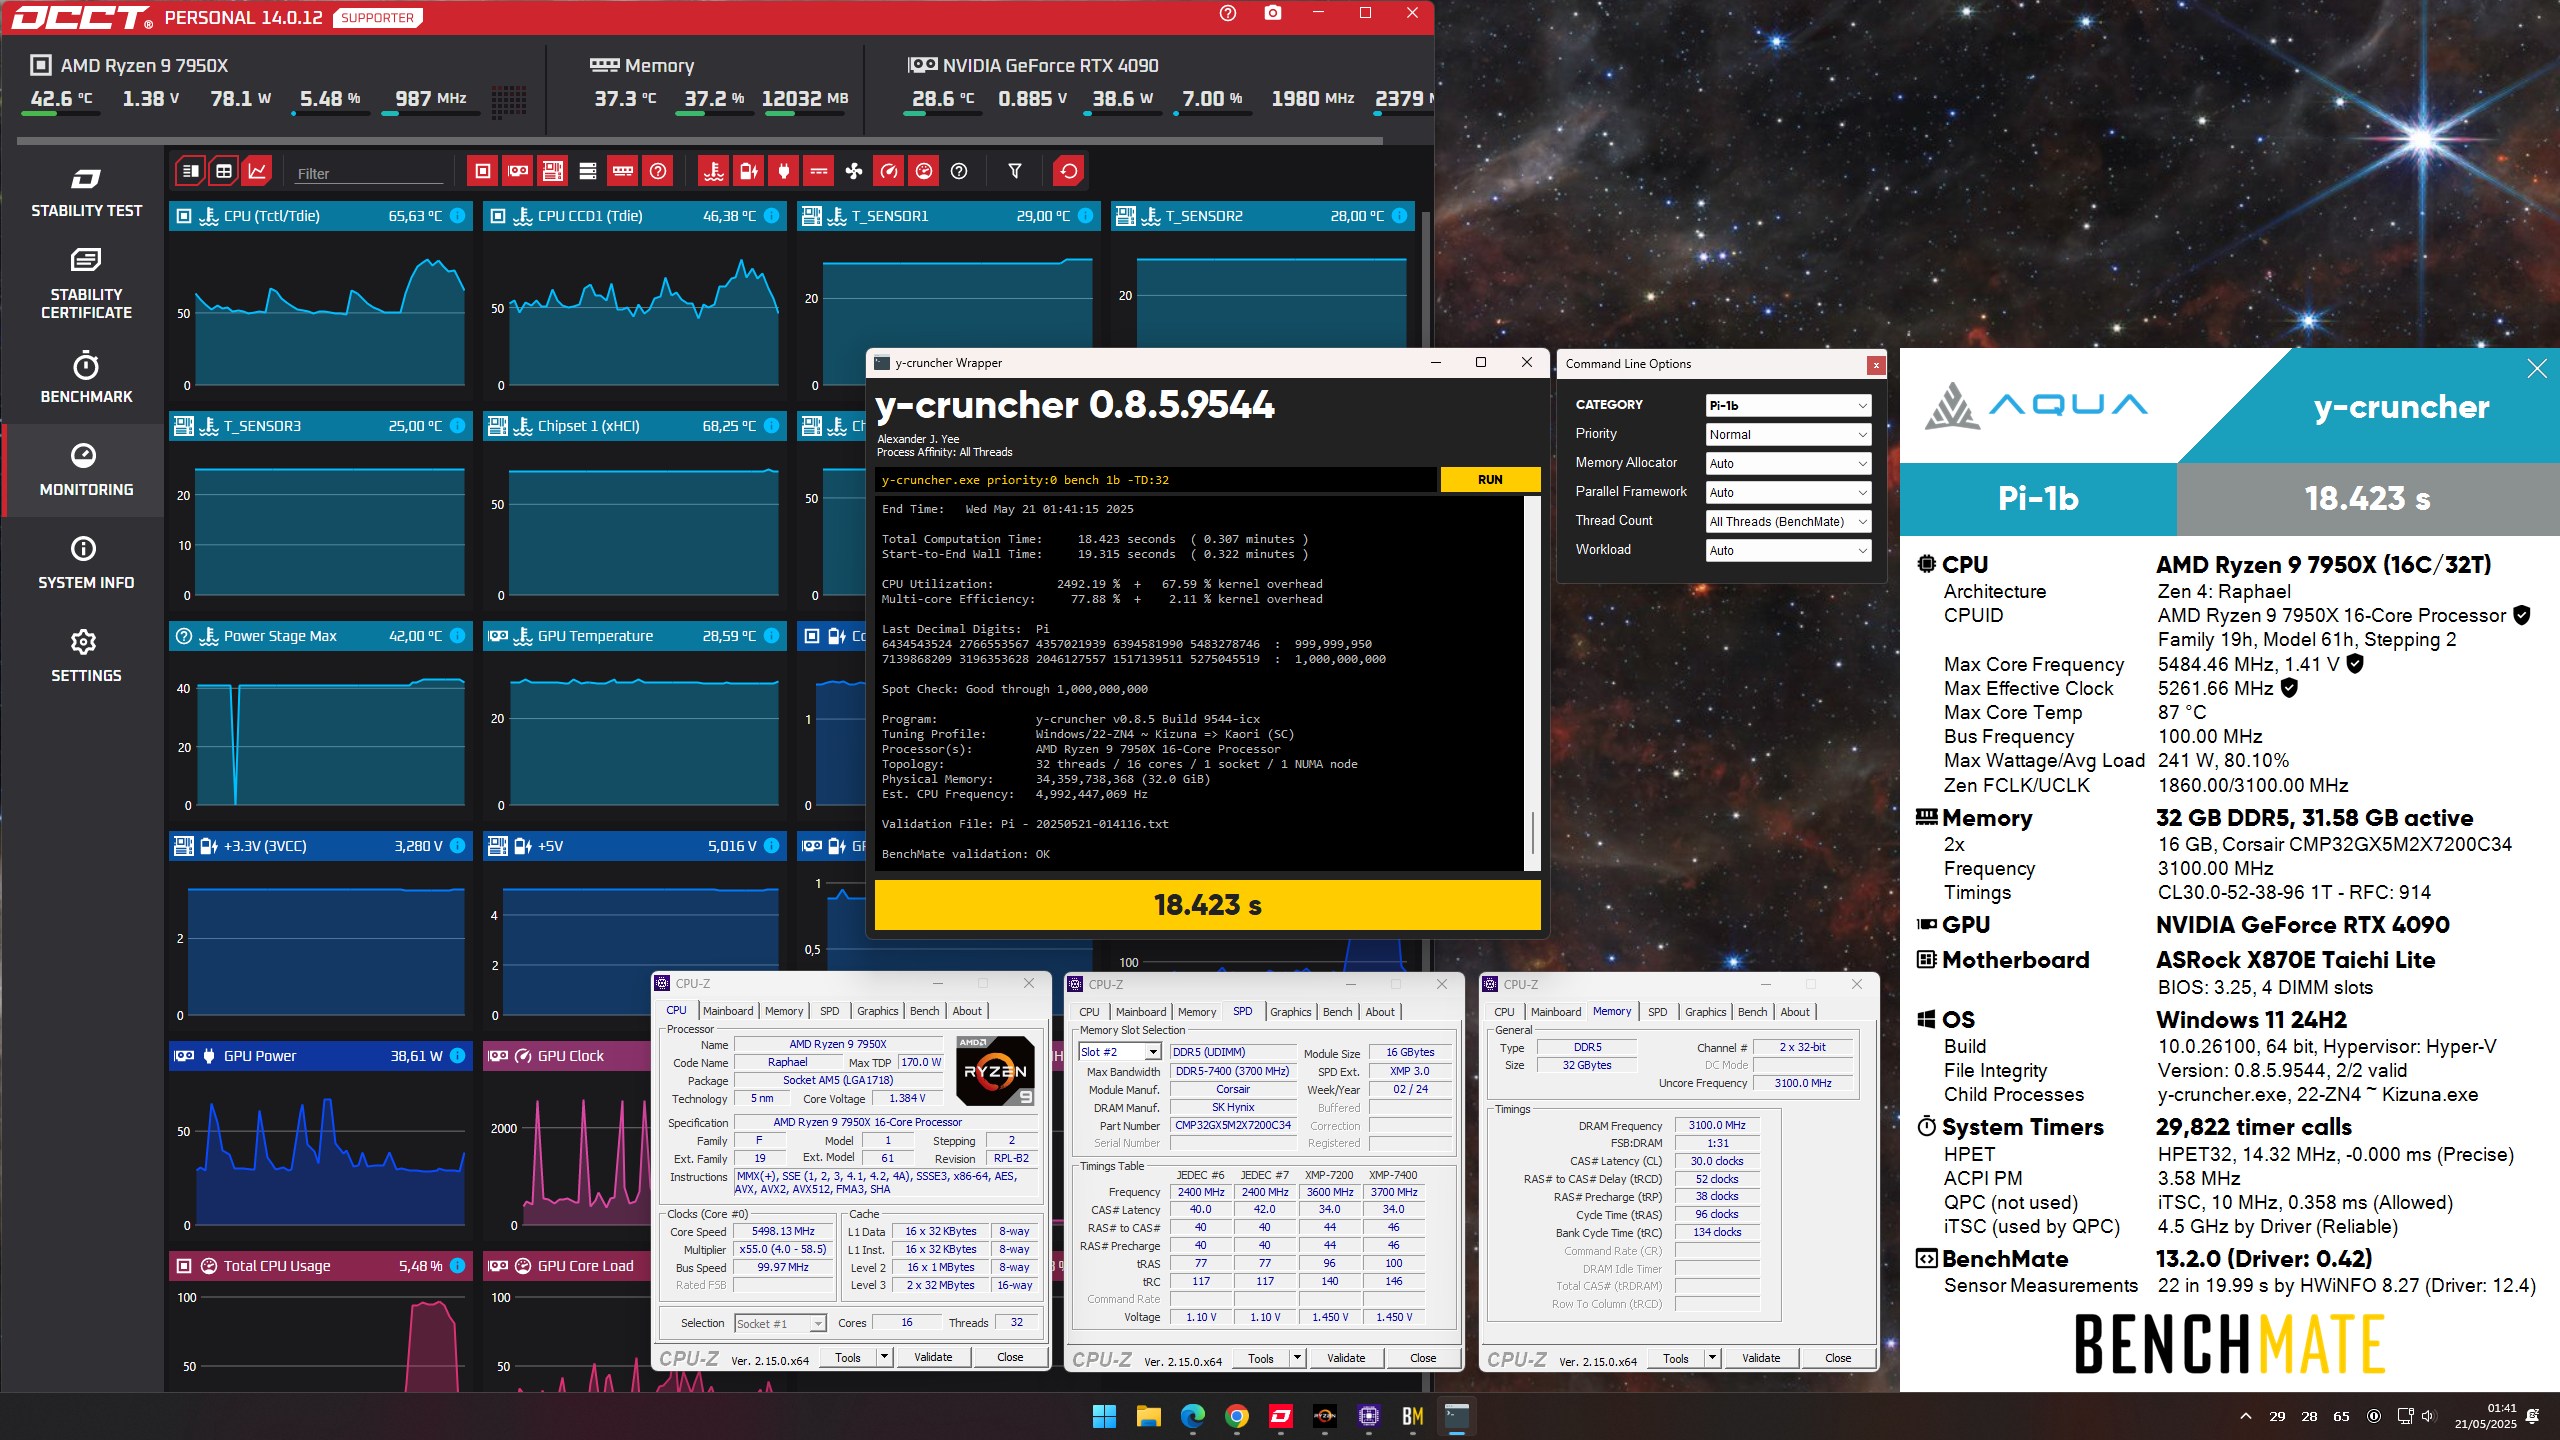The image size is (2560, 1440).
Task: Take a screenshot with OCCT camera icon
Action: tap(1272, 14)
